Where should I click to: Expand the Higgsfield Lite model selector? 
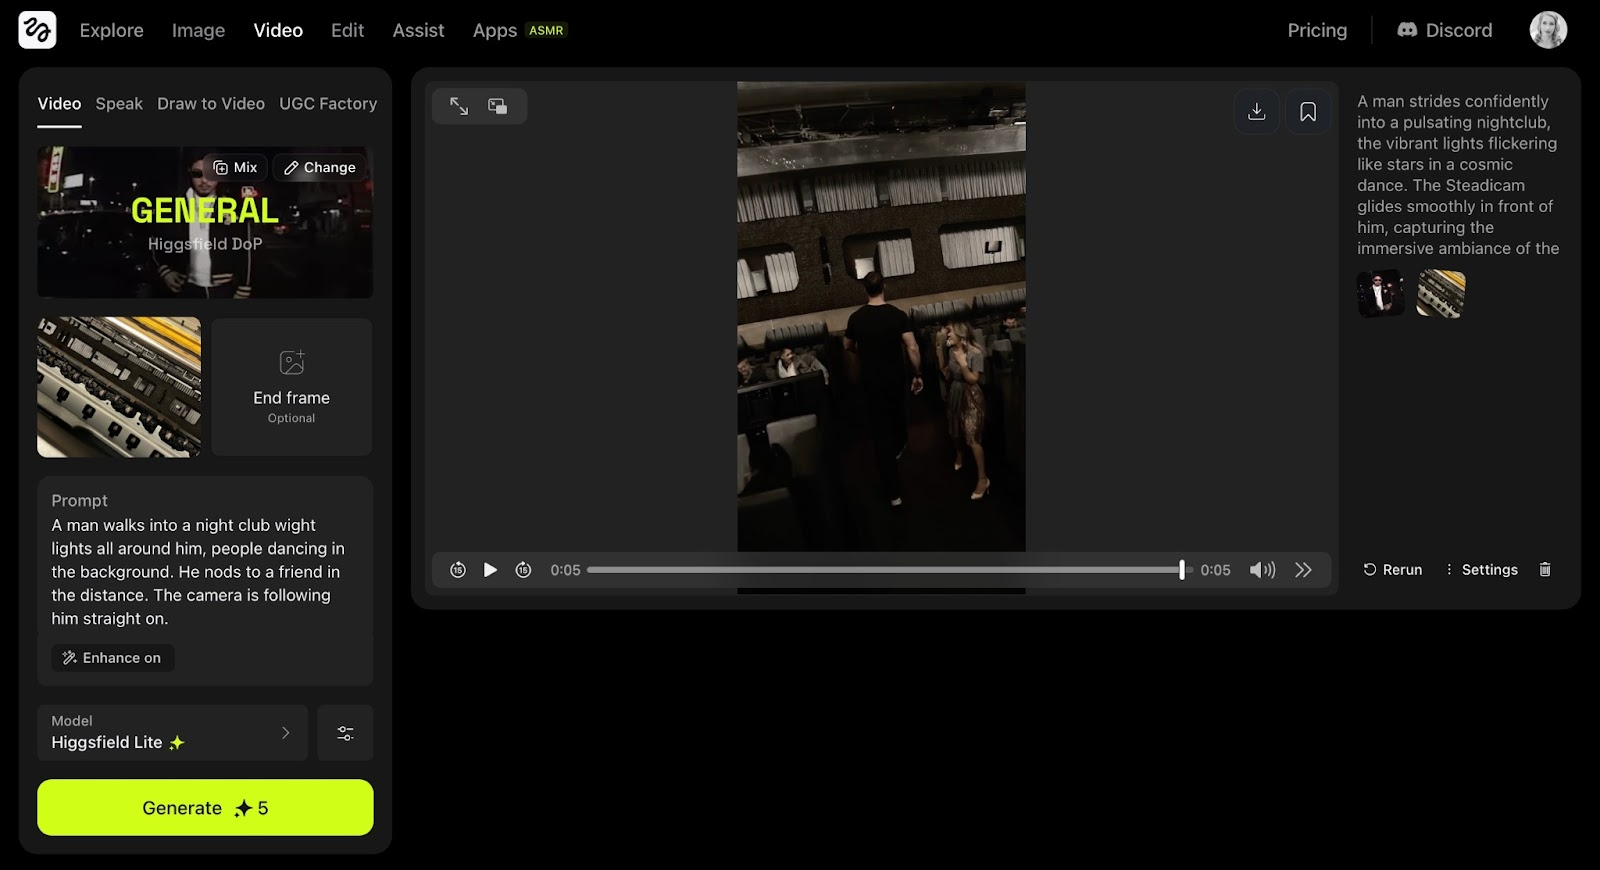[172, 733]
